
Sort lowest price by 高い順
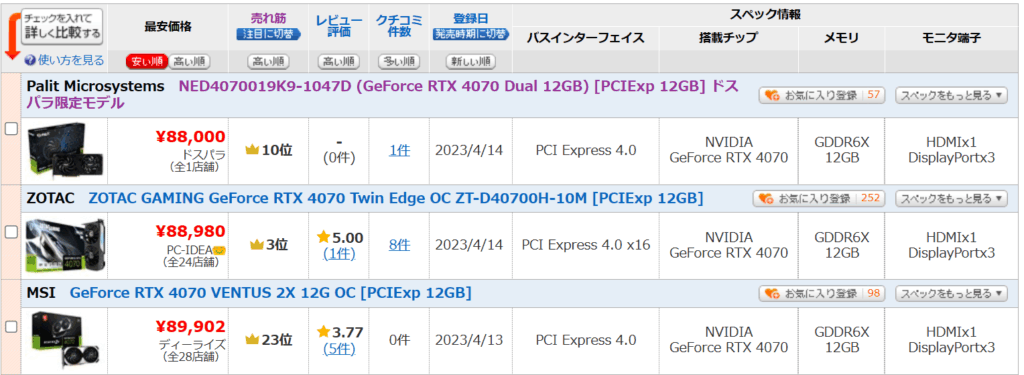point(189,62)
